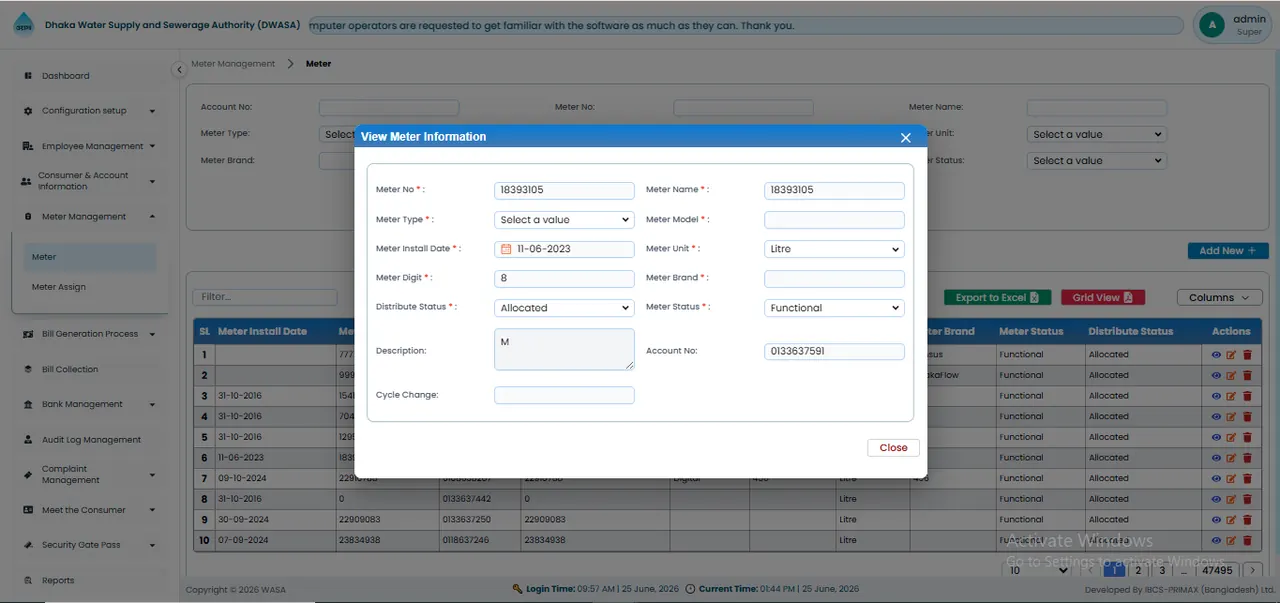Open the Bank Management sidebar menu
Screen dimensions: 1280x603
point(90,405)
